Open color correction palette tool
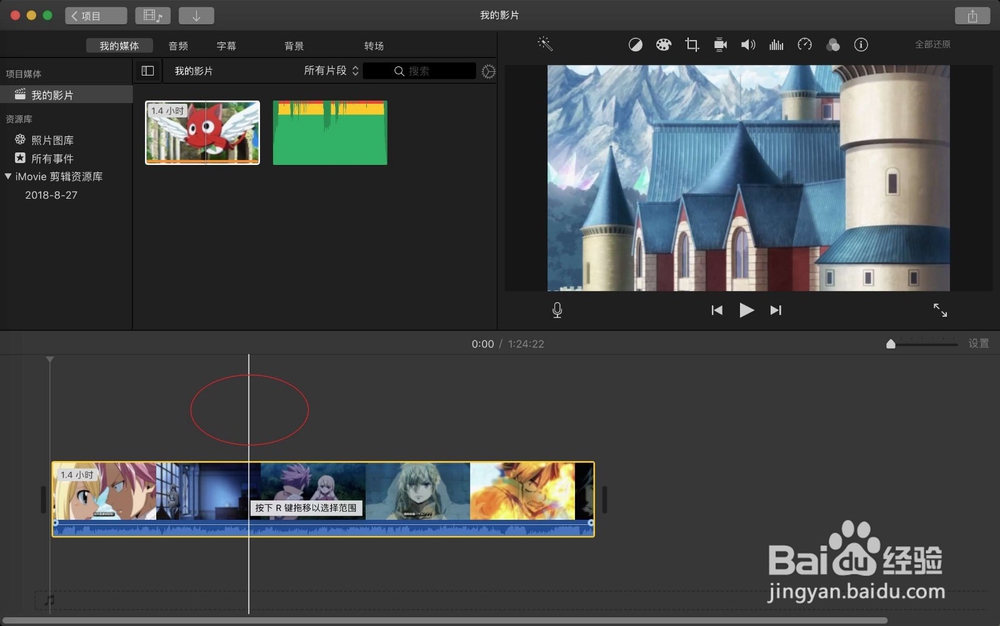The width and height of the screenshot is (1000, 626). click(663, 45)
